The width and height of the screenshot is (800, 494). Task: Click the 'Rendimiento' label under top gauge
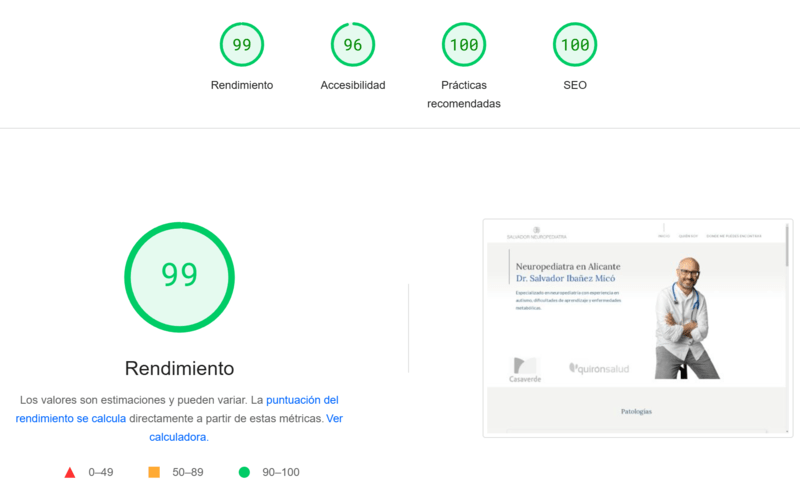click(x=242, y=85)
